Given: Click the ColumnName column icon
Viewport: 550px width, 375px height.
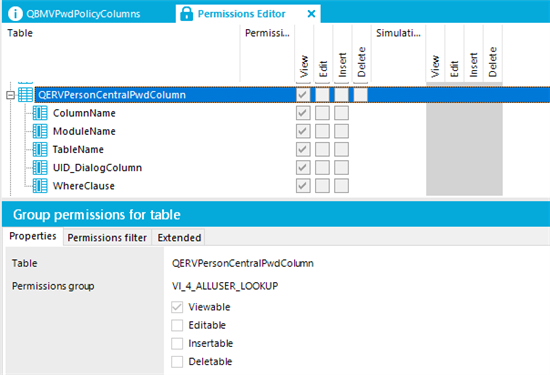Looking at the screenshot, I should click(x=40, y=113).
